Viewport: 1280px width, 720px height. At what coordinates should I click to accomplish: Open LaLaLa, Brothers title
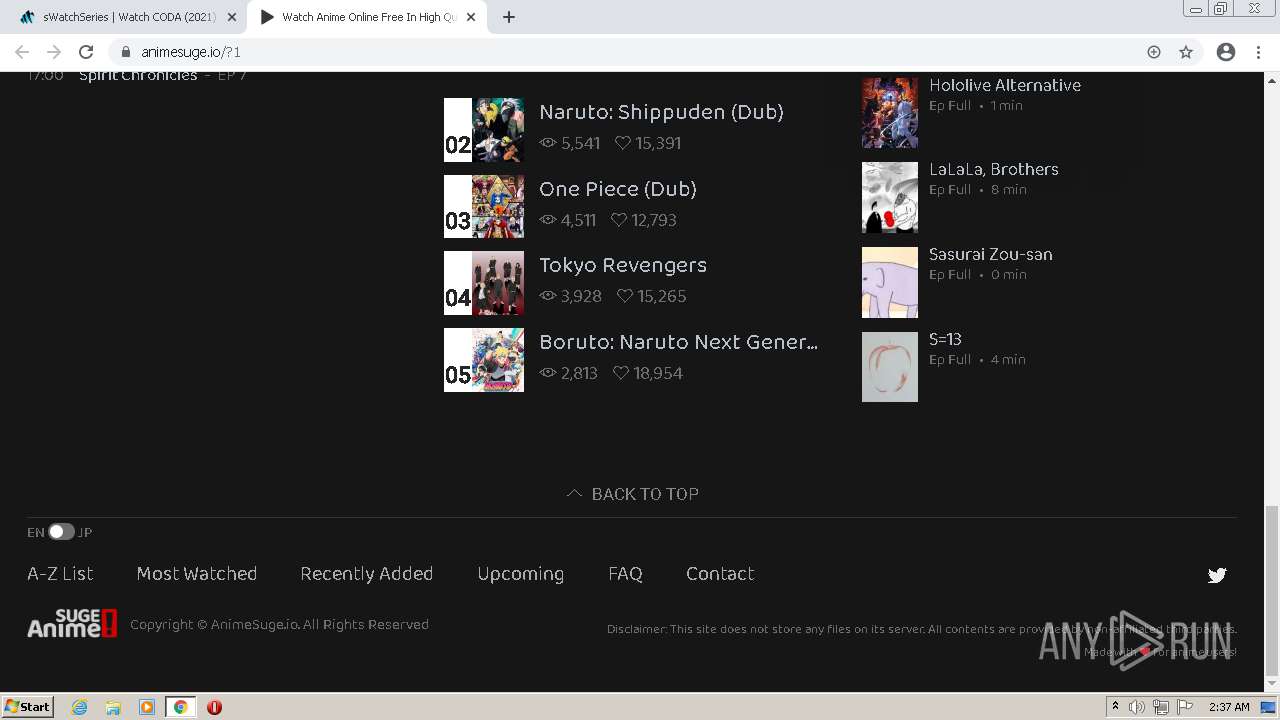994,169
